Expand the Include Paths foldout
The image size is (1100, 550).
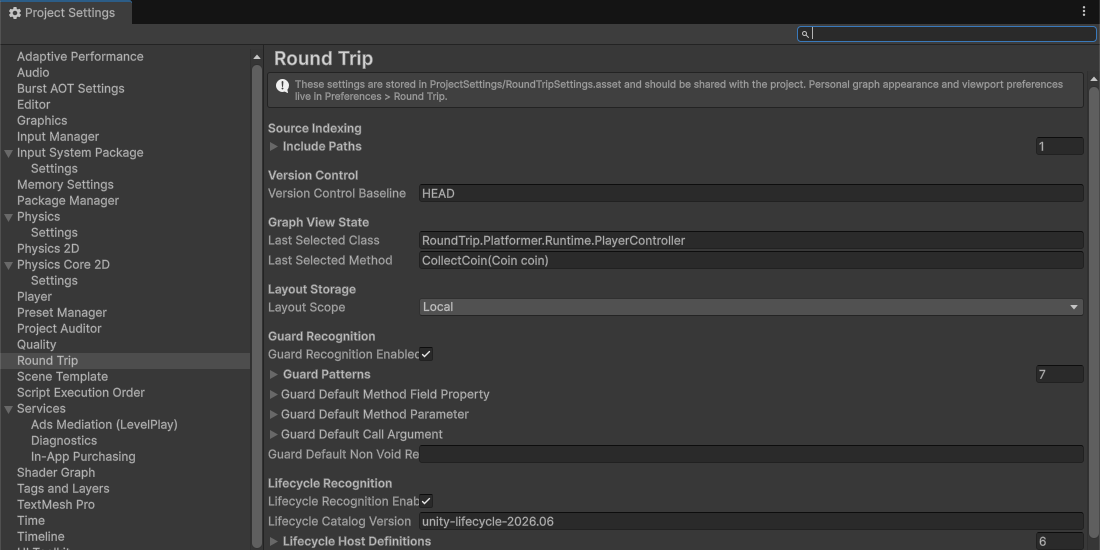point(274,146)
